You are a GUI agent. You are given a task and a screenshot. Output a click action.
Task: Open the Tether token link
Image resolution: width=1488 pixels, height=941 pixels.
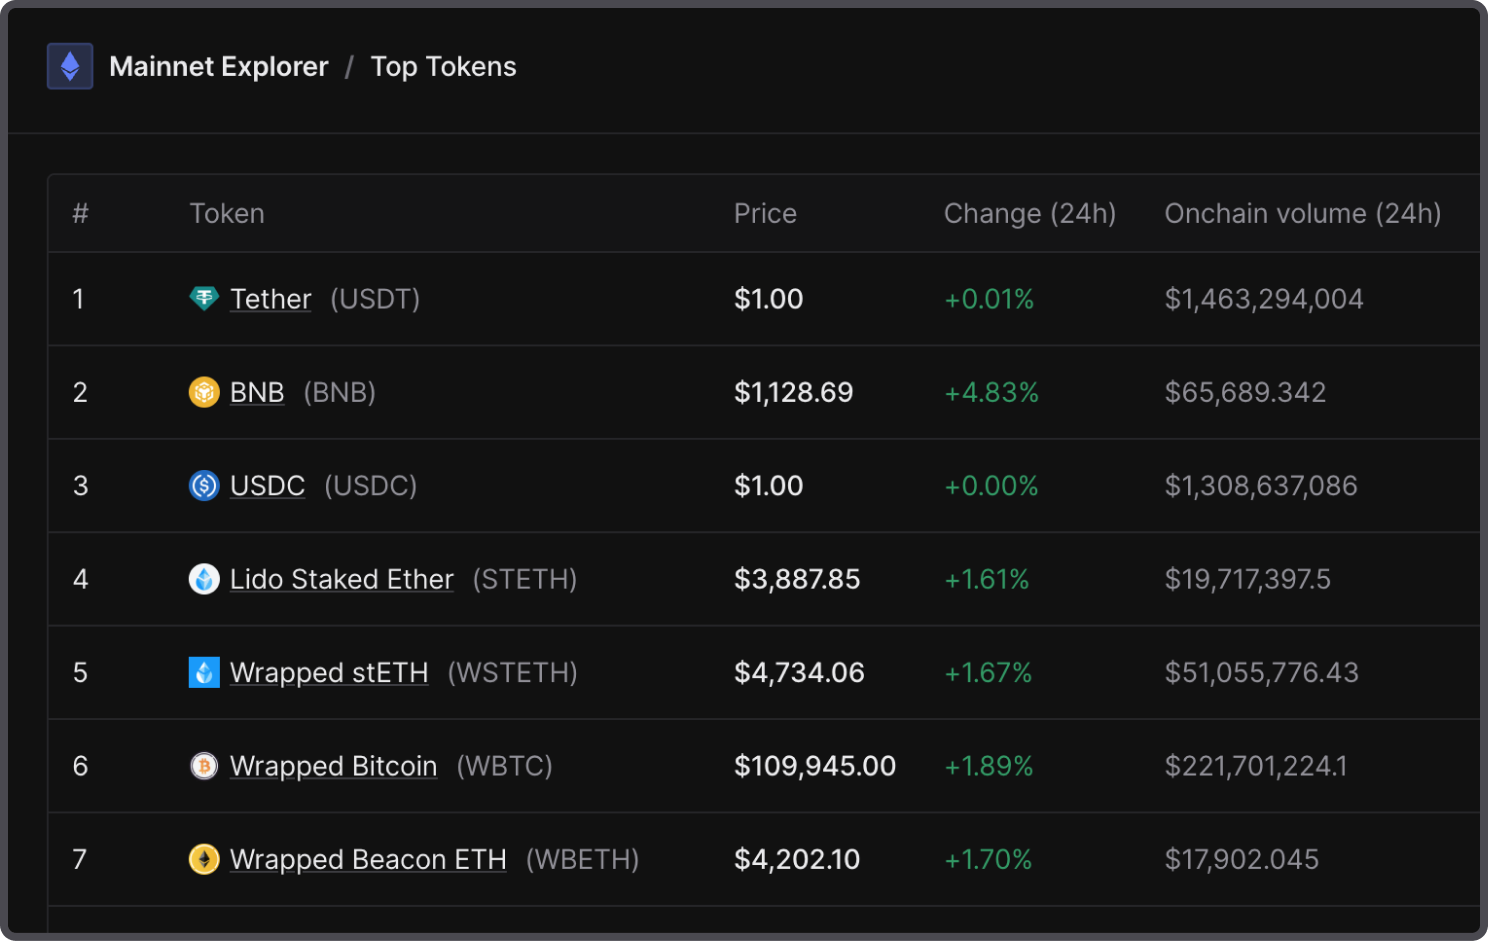coord(270,299)
